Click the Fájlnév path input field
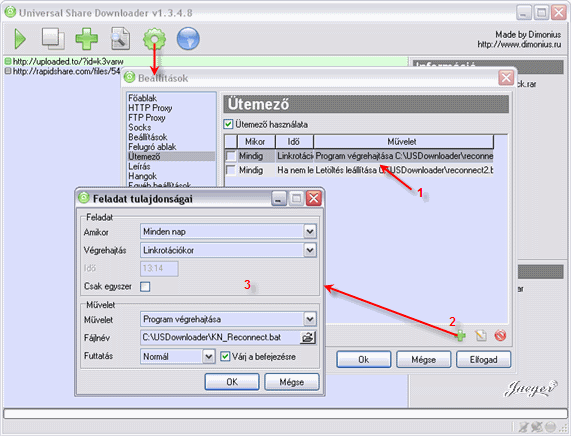 [220, 338]
